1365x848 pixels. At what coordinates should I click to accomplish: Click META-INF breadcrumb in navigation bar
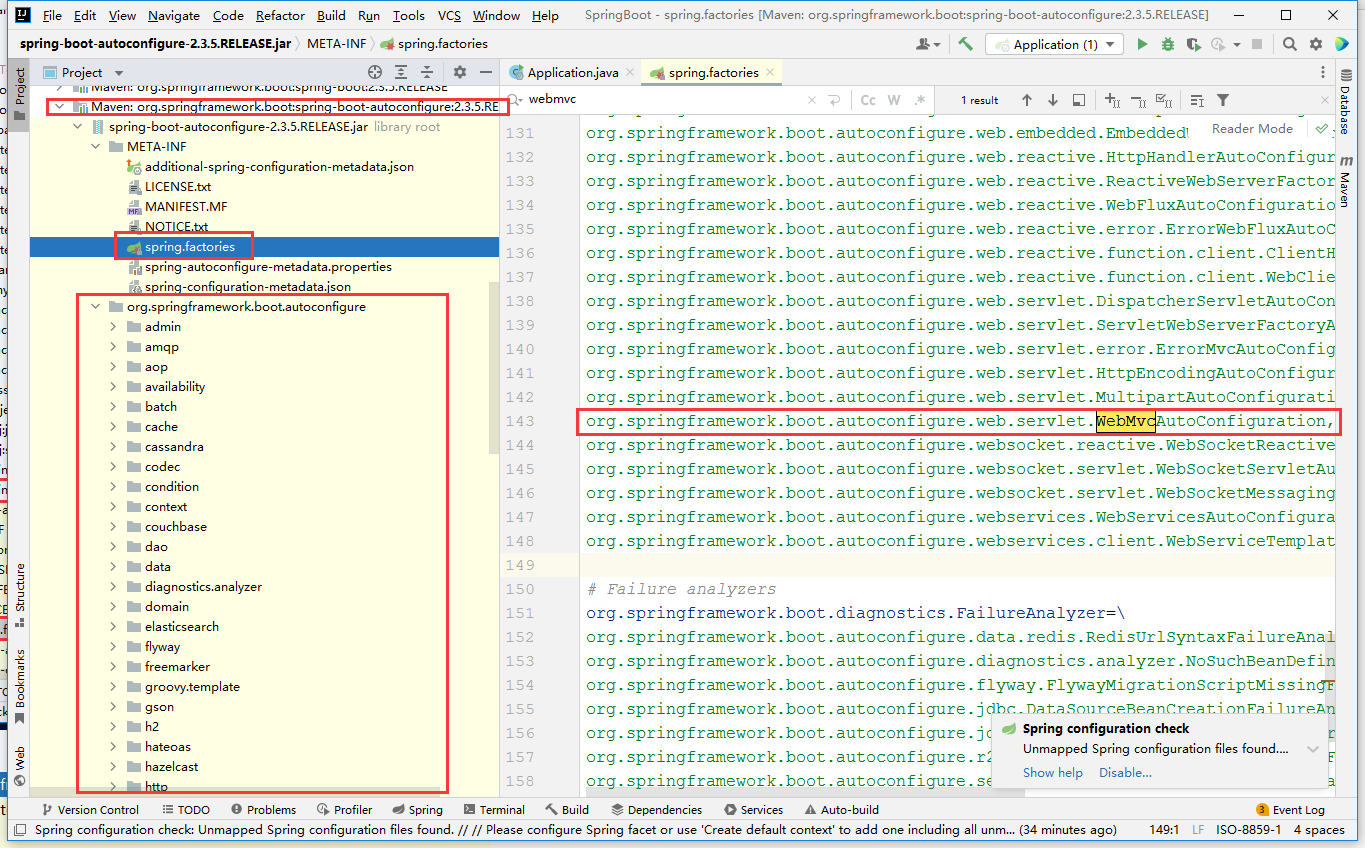tap(336, 44)
